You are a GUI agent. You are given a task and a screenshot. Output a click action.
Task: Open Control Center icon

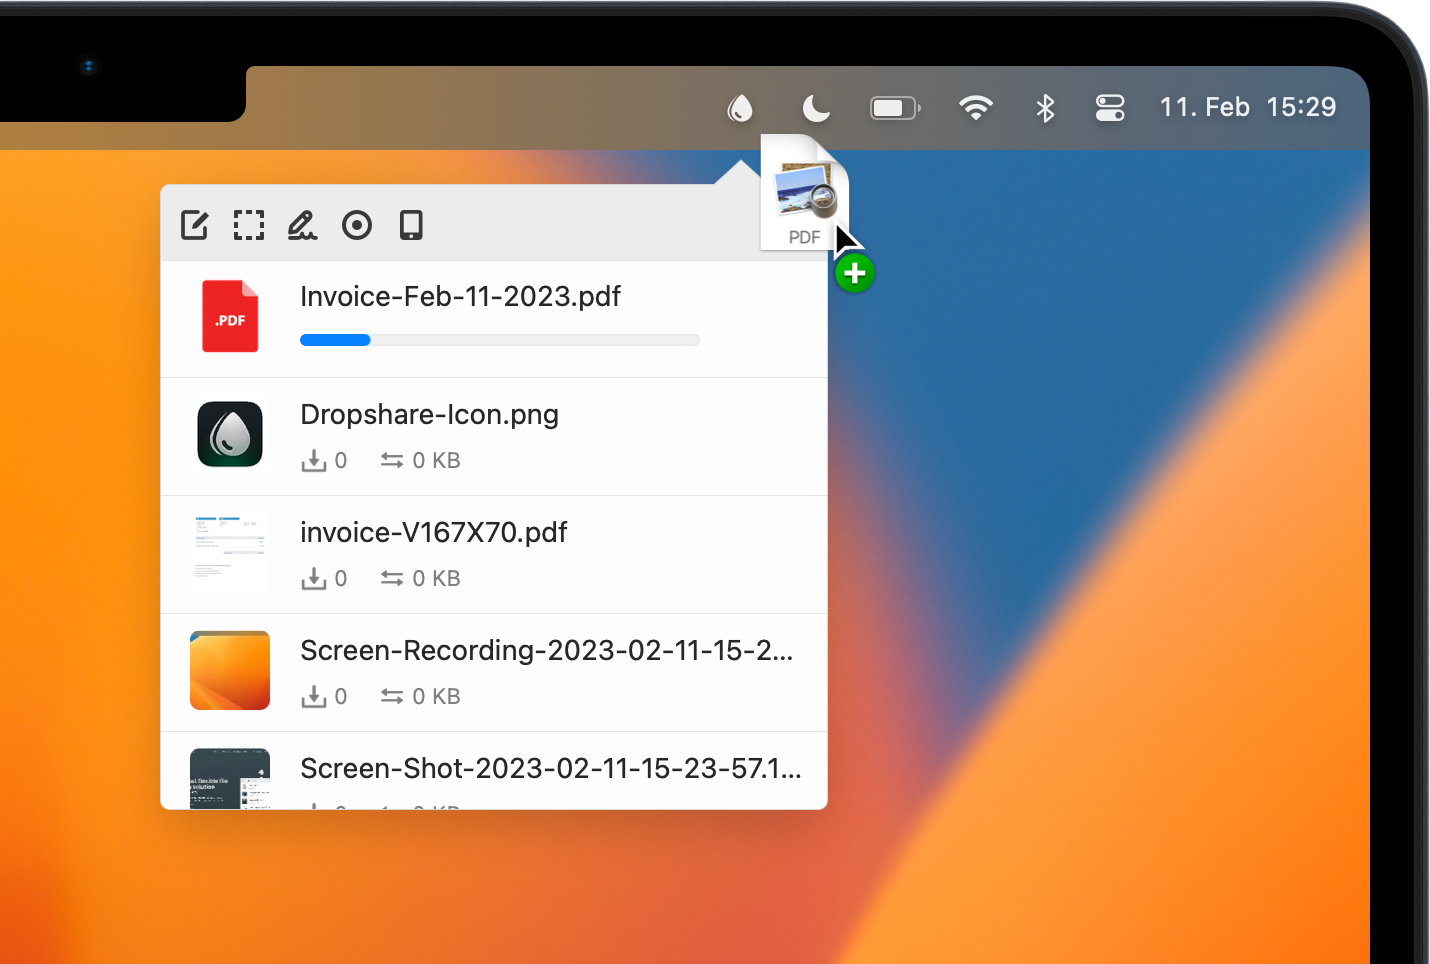tap(1110, 108)
